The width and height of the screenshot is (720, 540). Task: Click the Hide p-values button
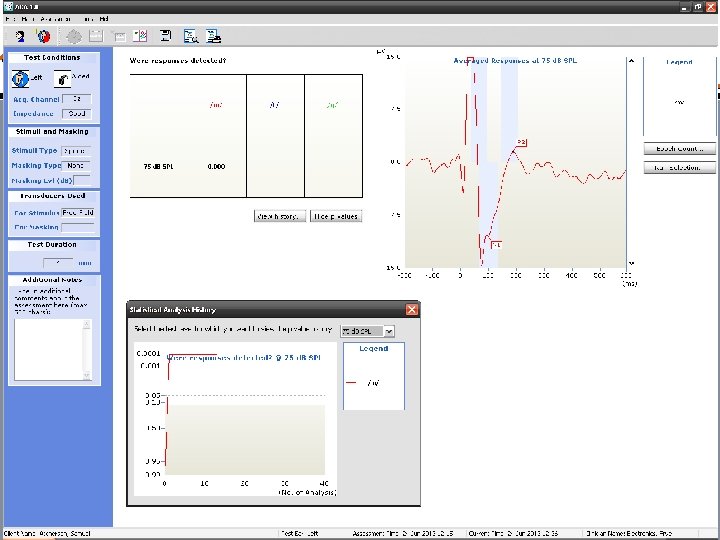(336, 216)
